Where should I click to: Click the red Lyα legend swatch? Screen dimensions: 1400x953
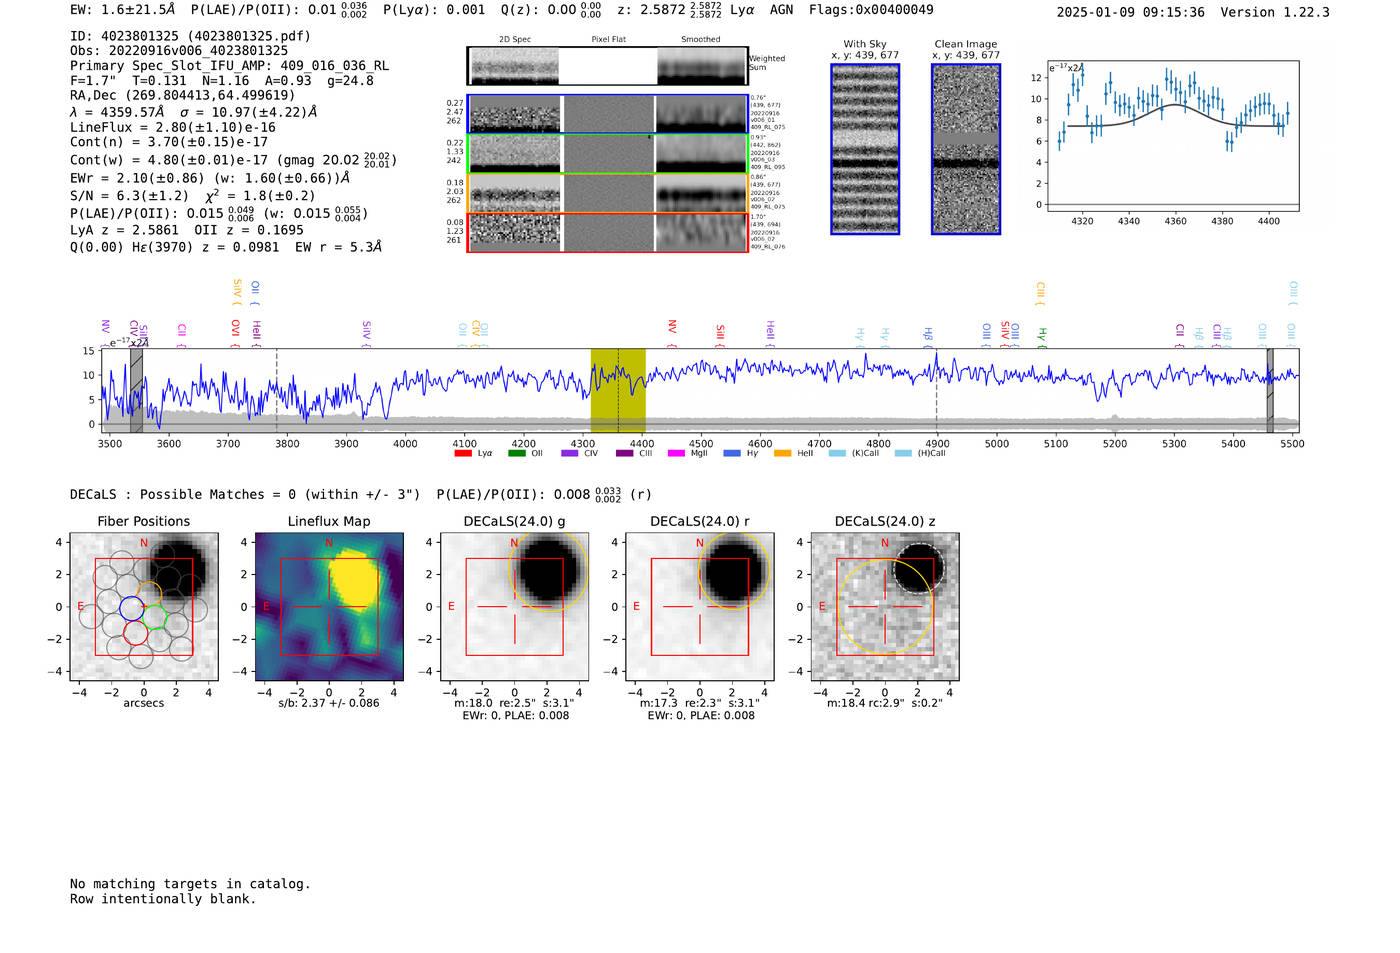tap(462, 454)
